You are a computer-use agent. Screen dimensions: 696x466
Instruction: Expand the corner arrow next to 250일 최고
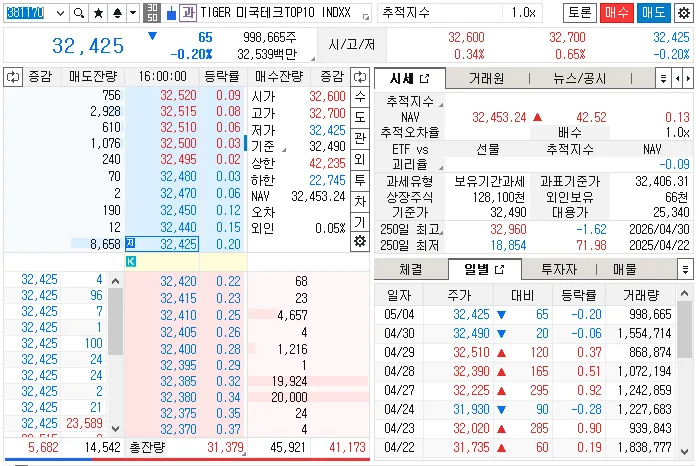(441, 232)
